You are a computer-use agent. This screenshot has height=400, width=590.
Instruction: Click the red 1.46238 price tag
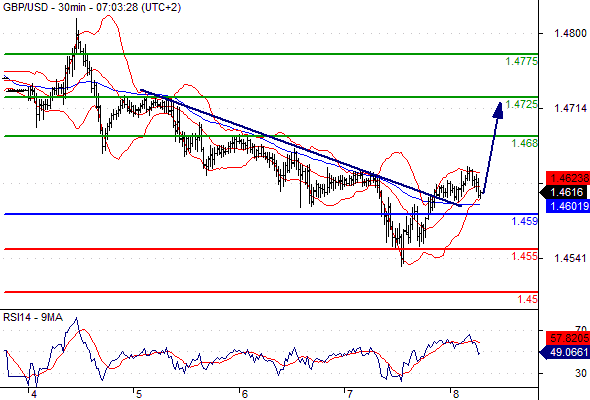[568, 178]
